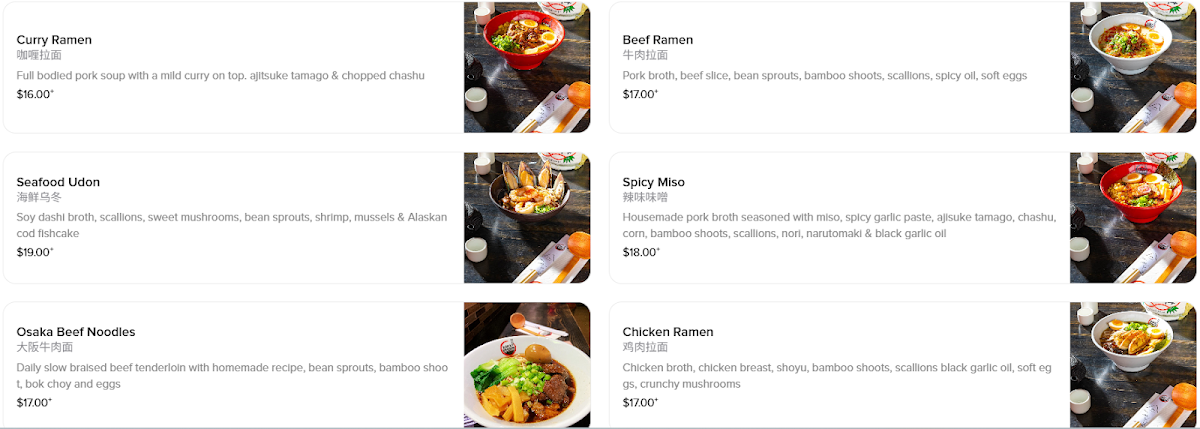Viewport: 1200px width, 429px height.
Task: Click the Curry Ramen $16.00 price
Action: (35, 95)
